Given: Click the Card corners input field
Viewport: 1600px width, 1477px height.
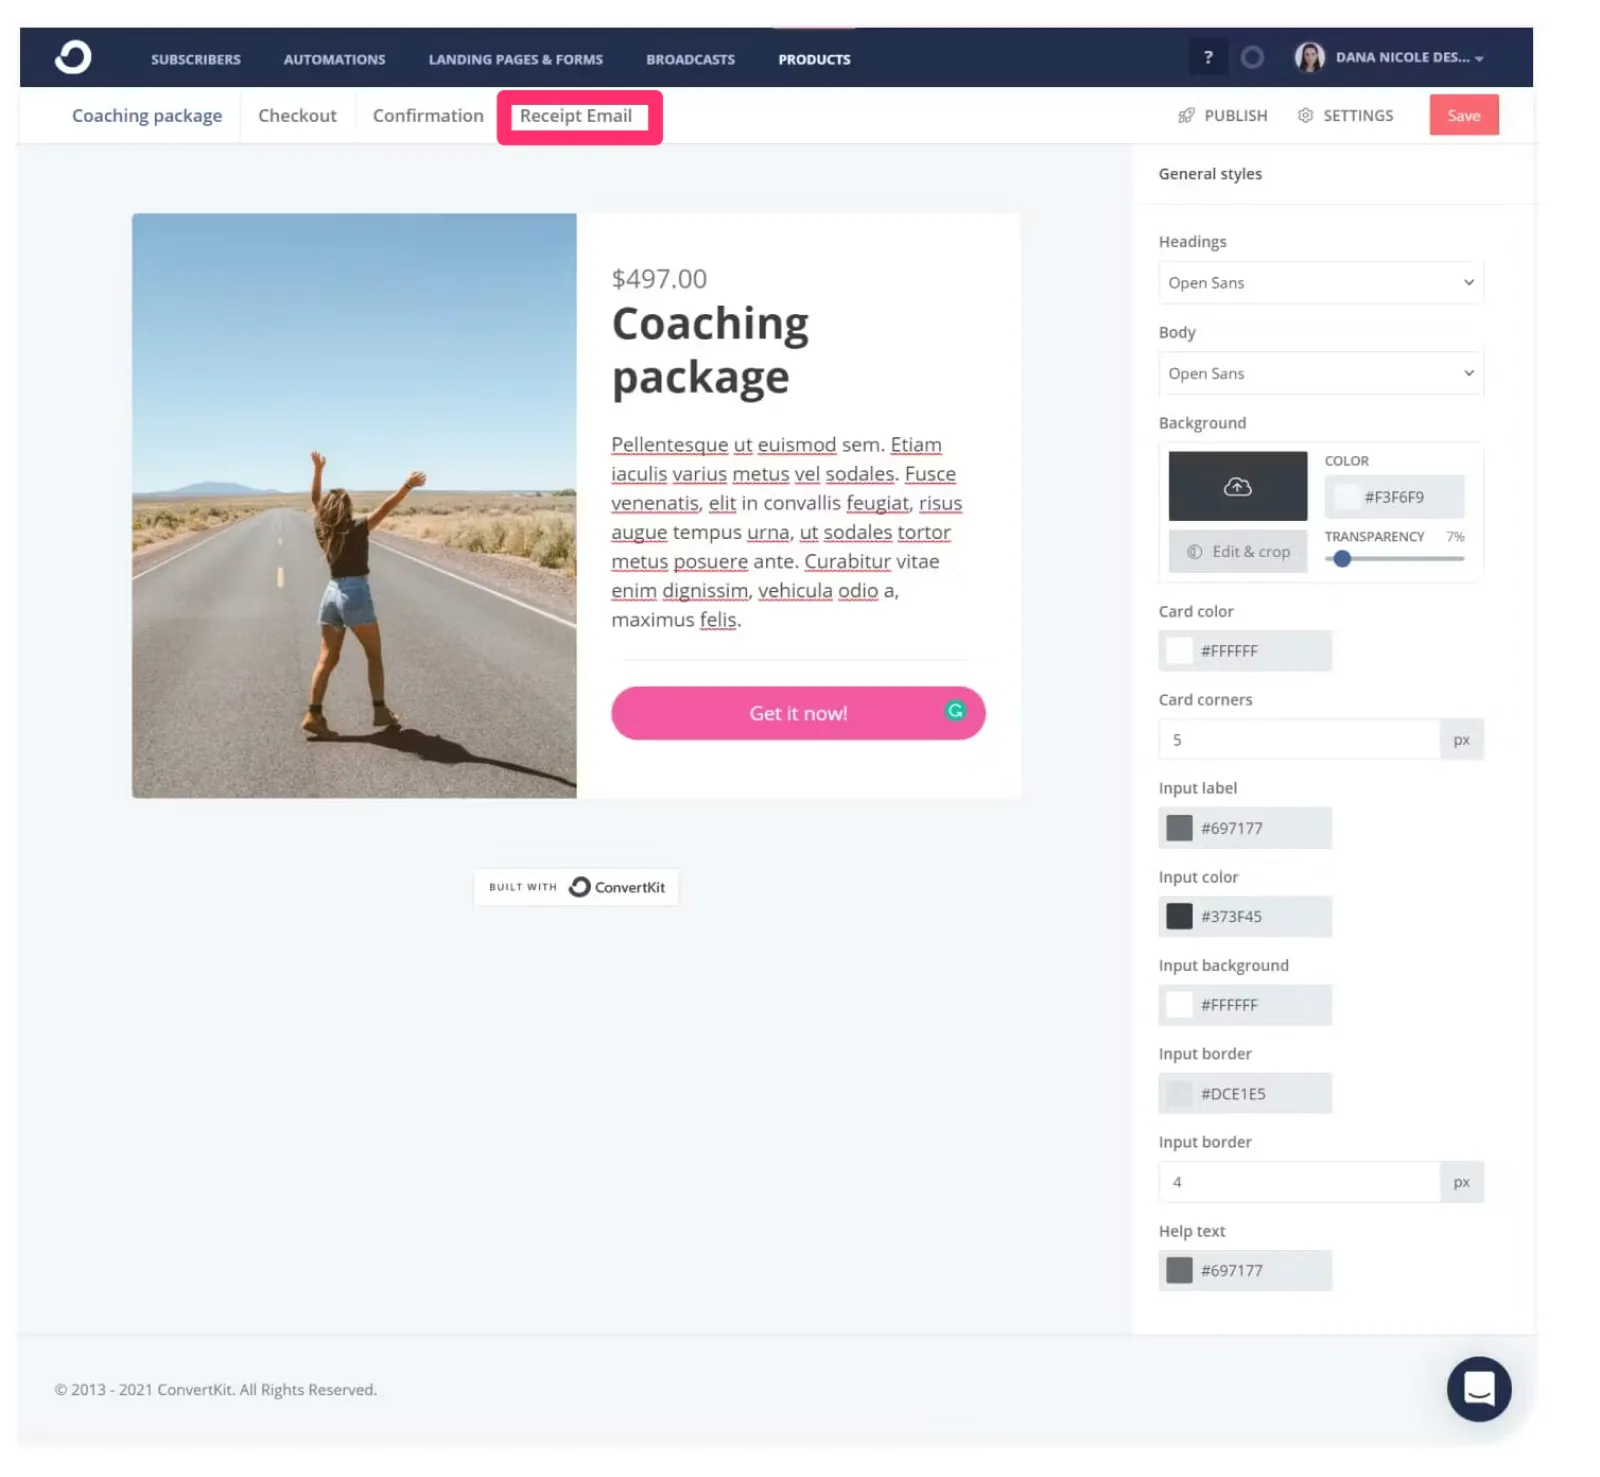Looking at the screenshot, I should tap(1298, 740).
